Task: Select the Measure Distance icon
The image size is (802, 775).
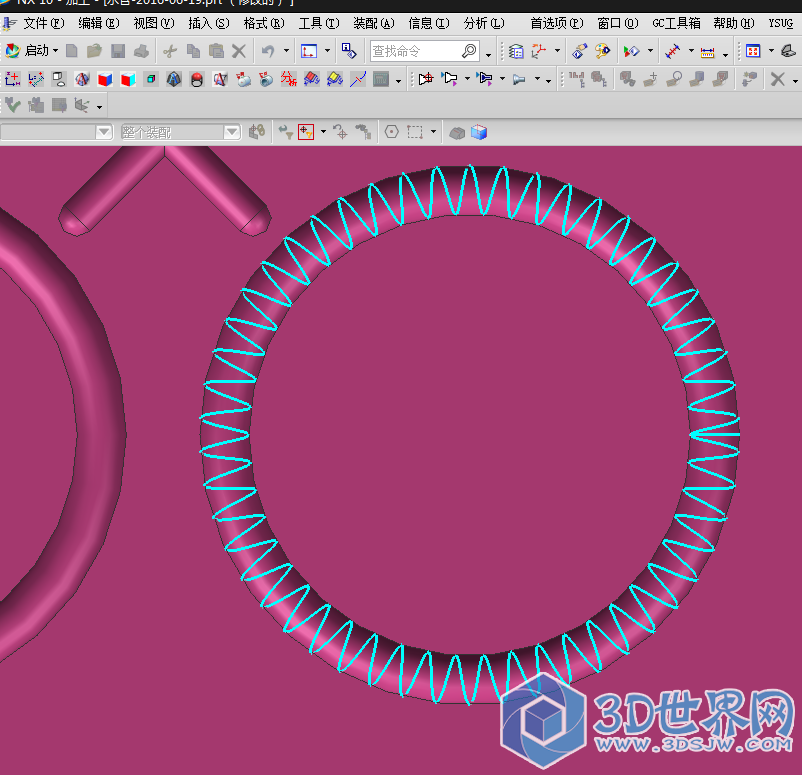Action: point(673,51)
